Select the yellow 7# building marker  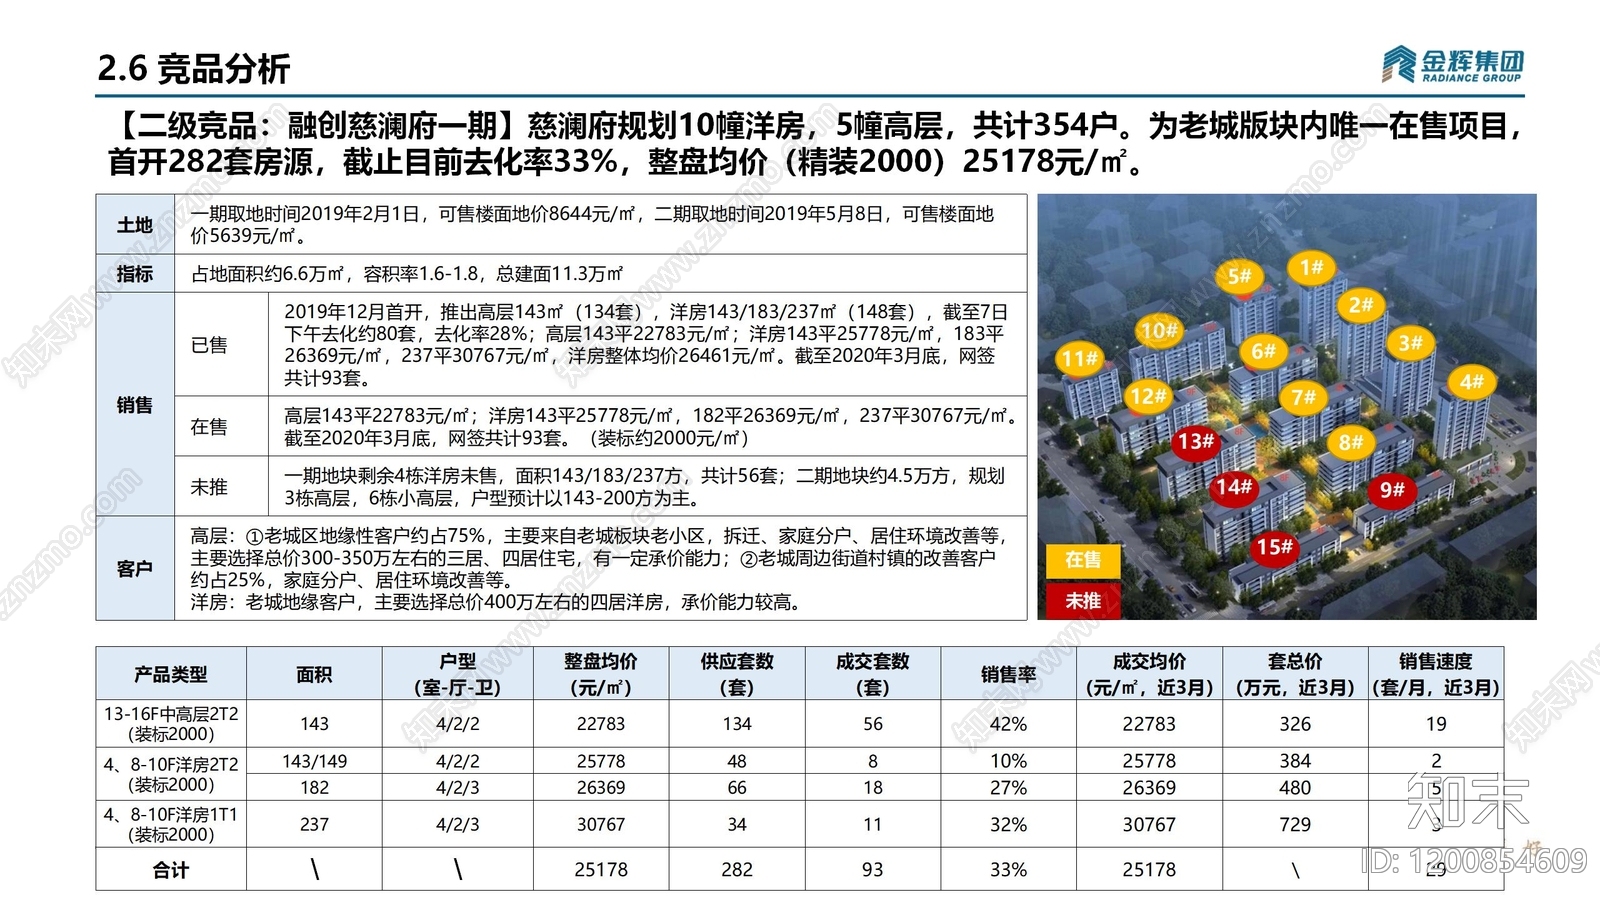coord(1303,398)
